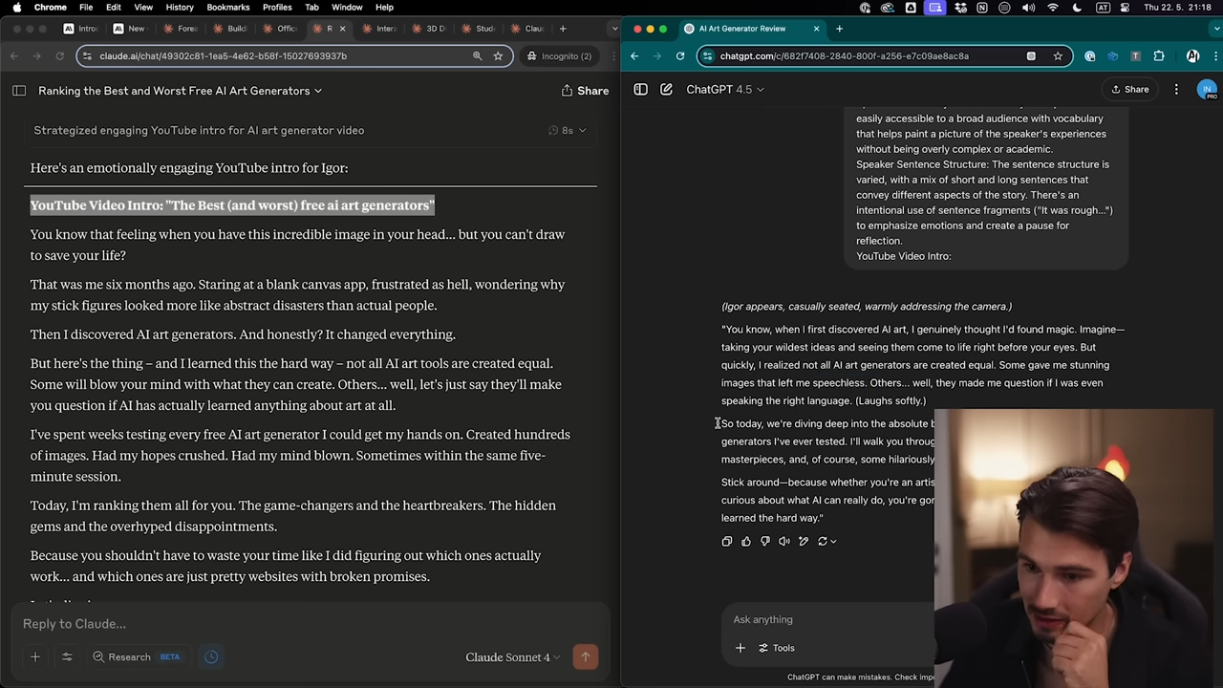The image size is (1223, 688).
Task: Switch to the 'New' tab
Action: tap(130, 29)
